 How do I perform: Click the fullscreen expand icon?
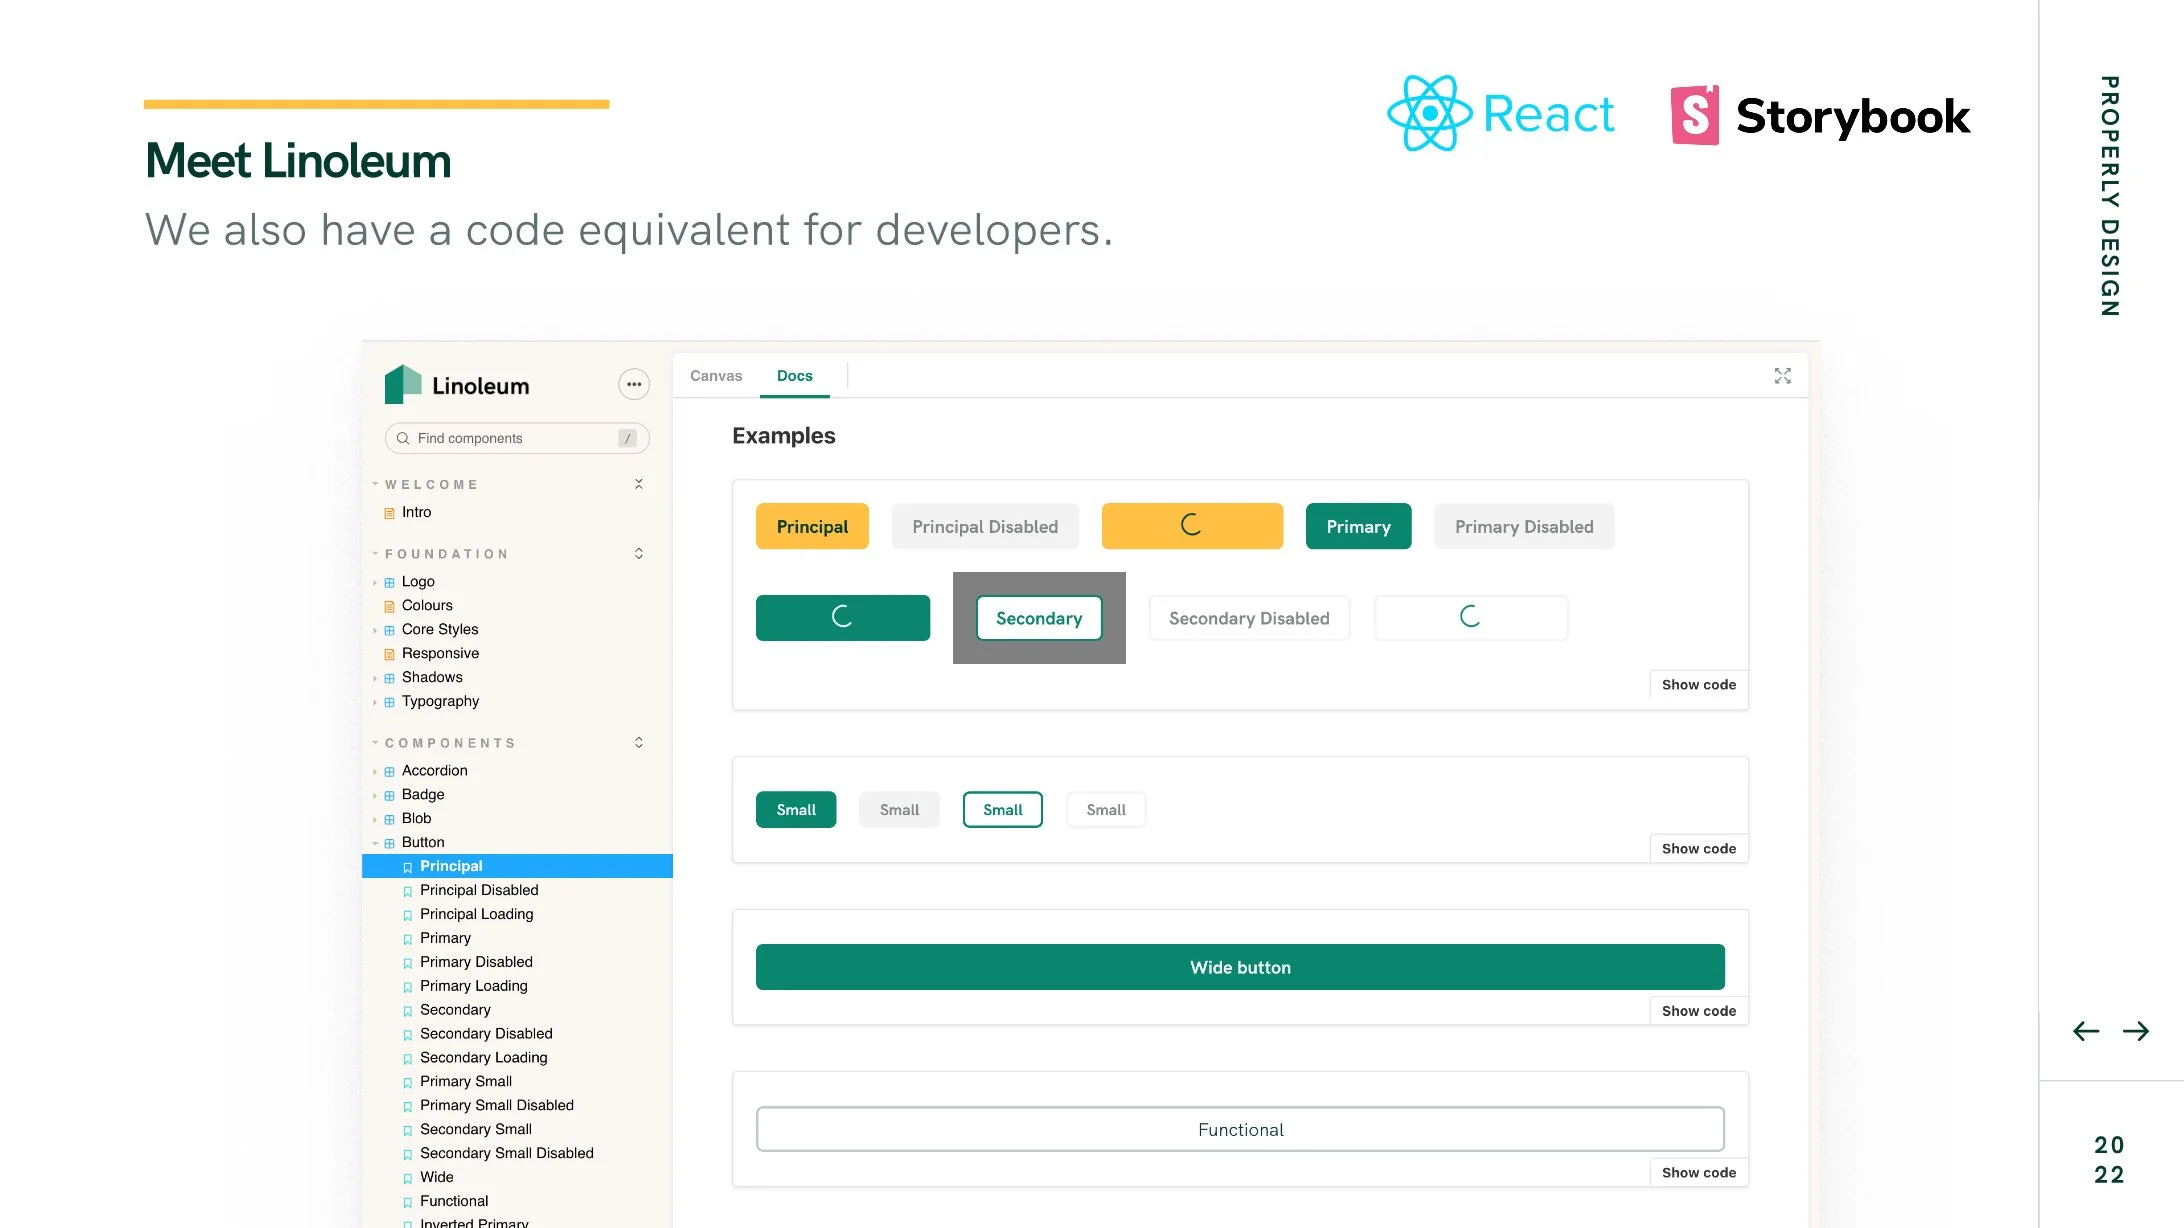pyautogui.click(x=1782, y=376)
